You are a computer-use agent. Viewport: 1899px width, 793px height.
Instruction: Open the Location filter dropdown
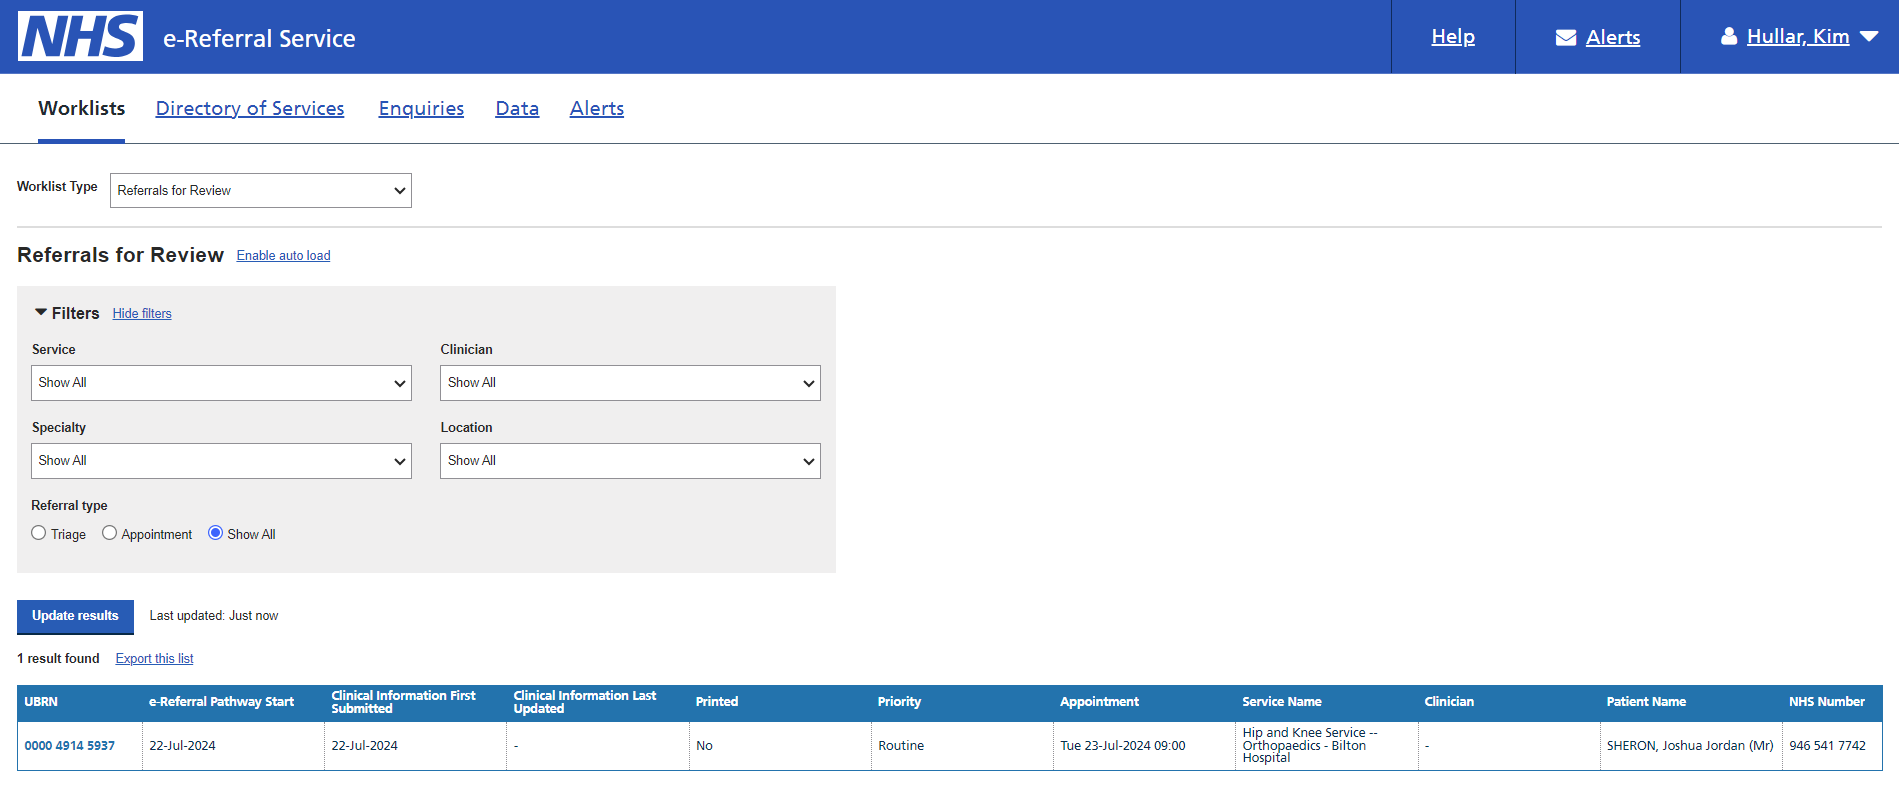(x=630, y=461)
